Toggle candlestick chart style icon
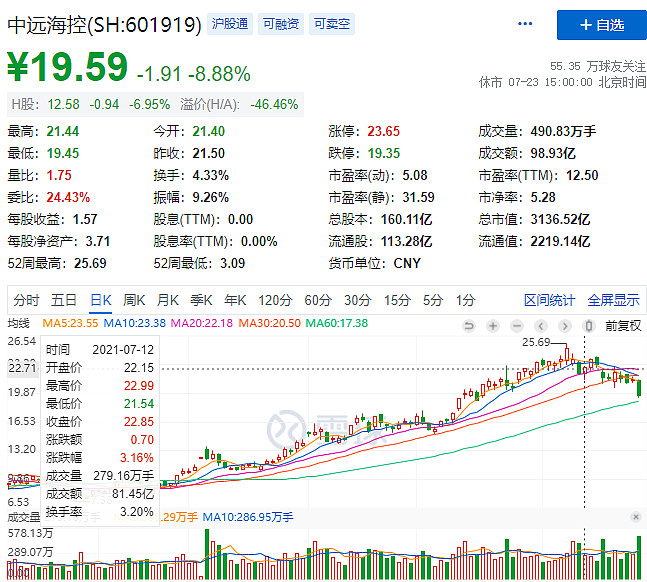The height and width of the screenshot is (582, 647). tap(589, 326)
